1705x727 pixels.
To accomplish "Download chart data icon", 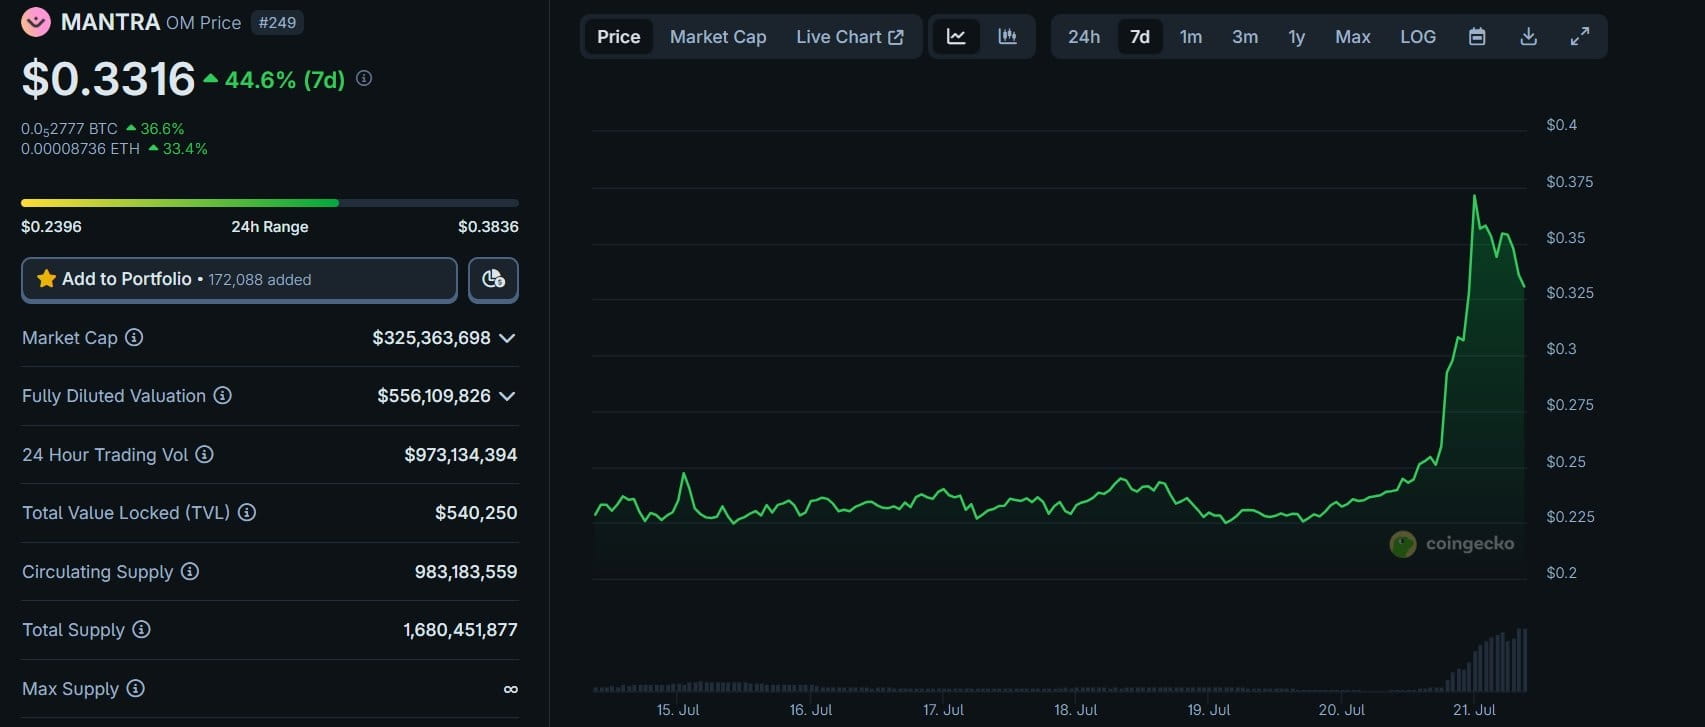I will (1528, 37).
